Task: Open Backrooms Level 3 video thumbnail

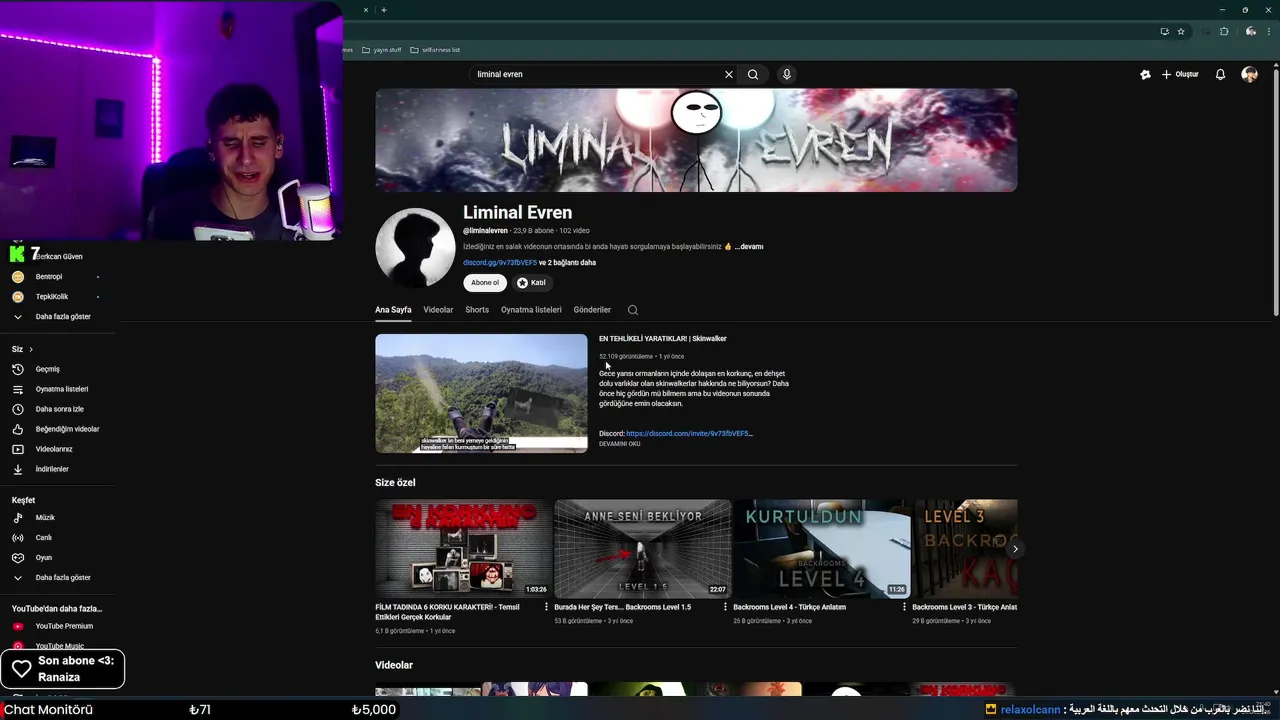Action: [x=965, y=549]
